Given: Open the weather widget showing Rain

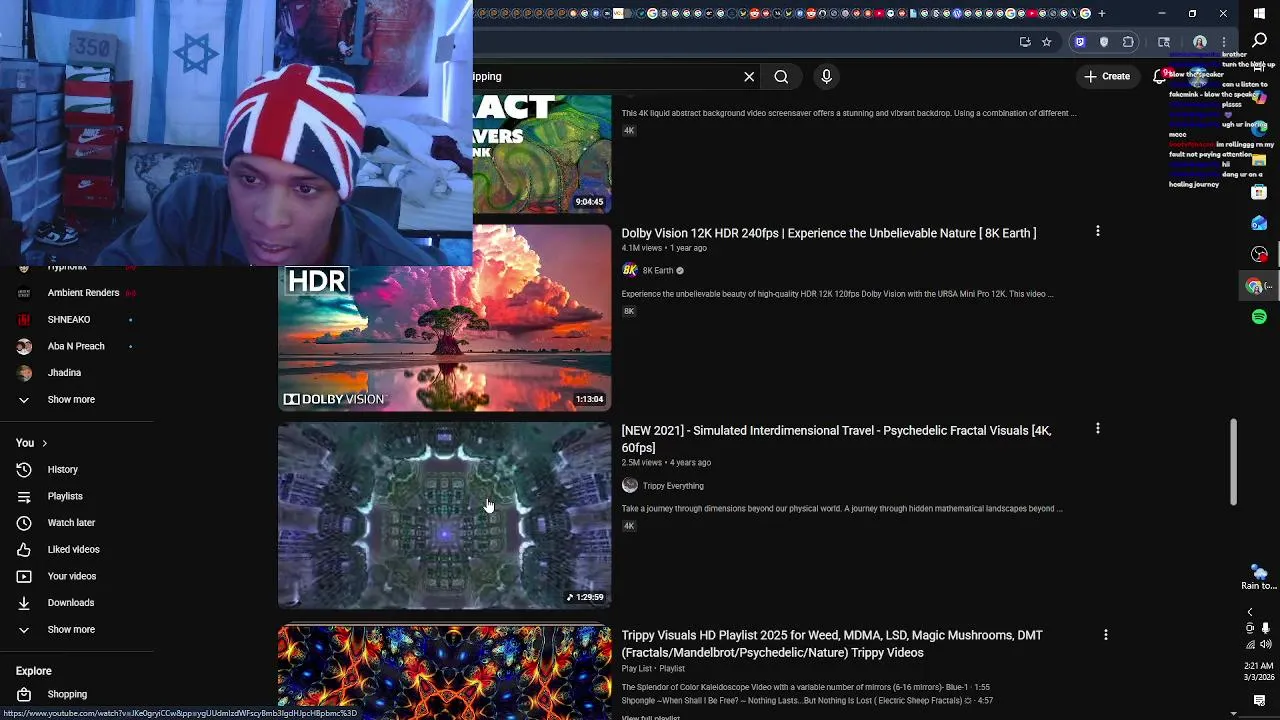Looking at the screenshot, I should coord(1259,577).
